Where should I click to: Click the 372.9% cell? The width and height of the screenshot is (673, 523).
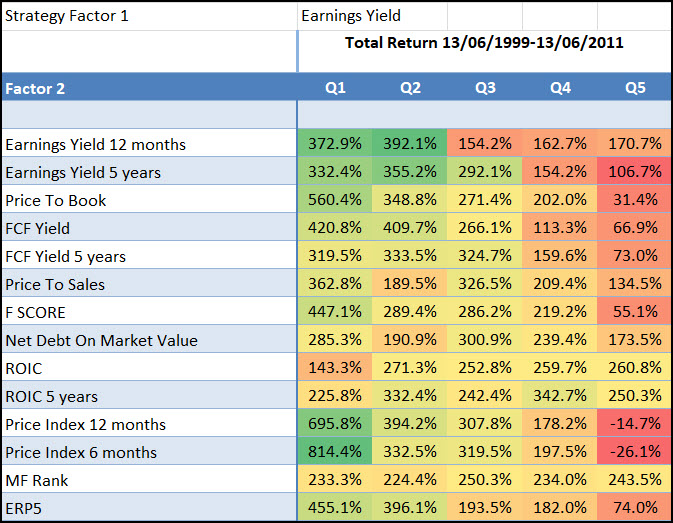tap(335, 143)
